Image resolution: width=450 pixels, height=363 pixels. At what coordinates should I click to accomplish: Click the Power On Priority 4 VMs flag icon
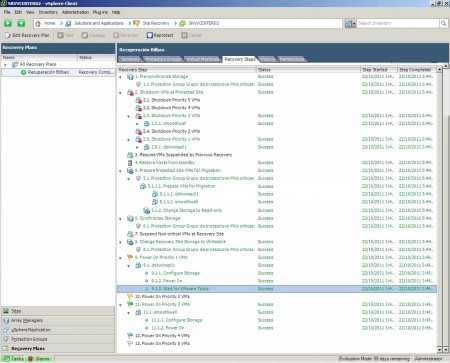(130, 336)
